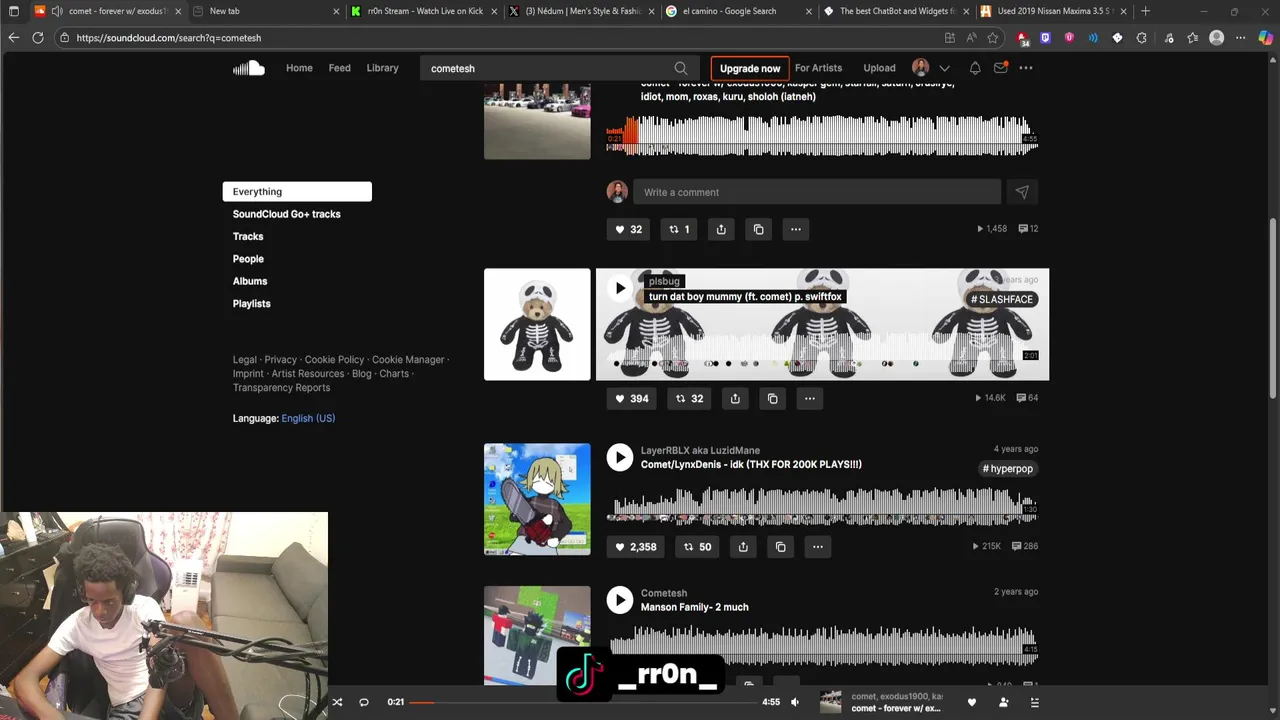Toggle shuffle in the player bar
Screen dimensions: 1280x720
337,702
